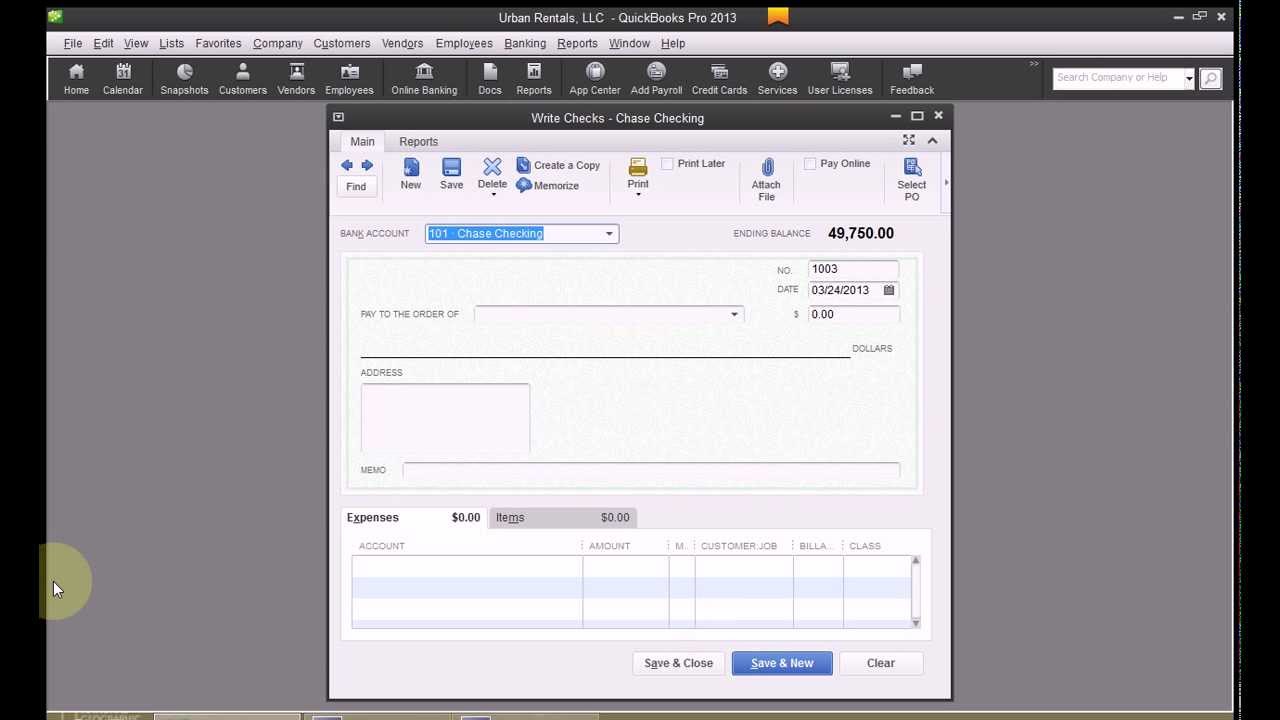Open User Licenses

click(x=840, y=79)
